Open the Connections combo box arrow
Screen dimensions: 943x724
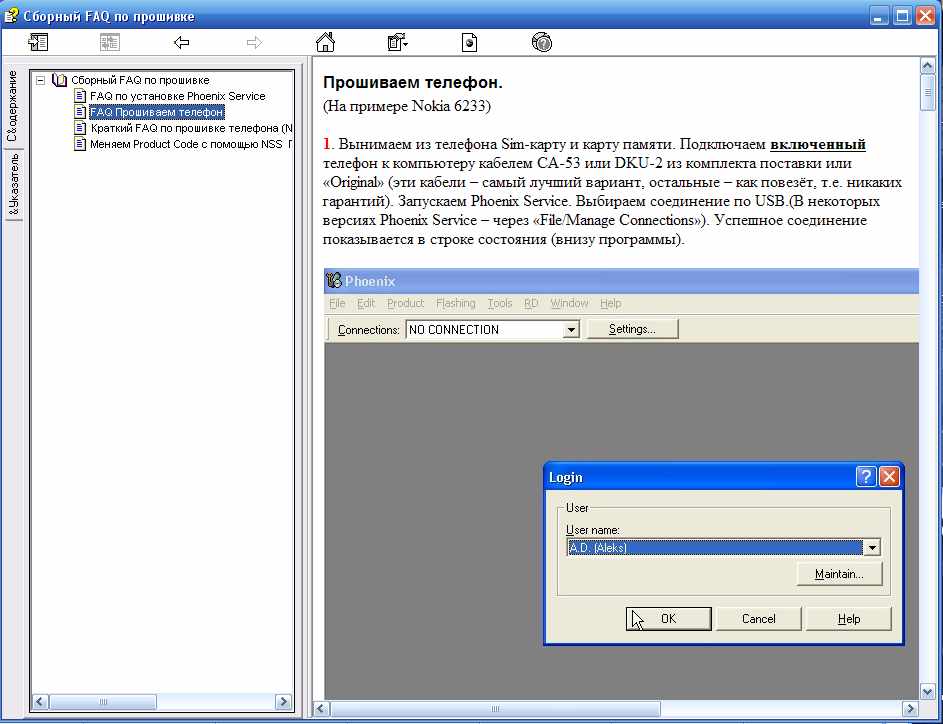coord(570,330)
